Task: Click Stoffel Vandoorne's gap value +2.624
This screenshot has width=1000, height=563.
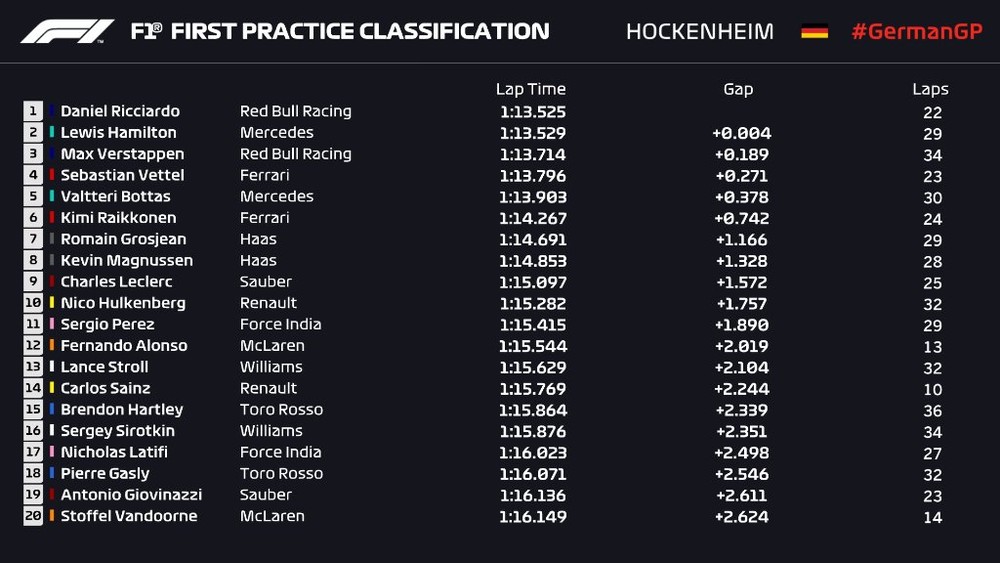Action: tap(742, 517)
